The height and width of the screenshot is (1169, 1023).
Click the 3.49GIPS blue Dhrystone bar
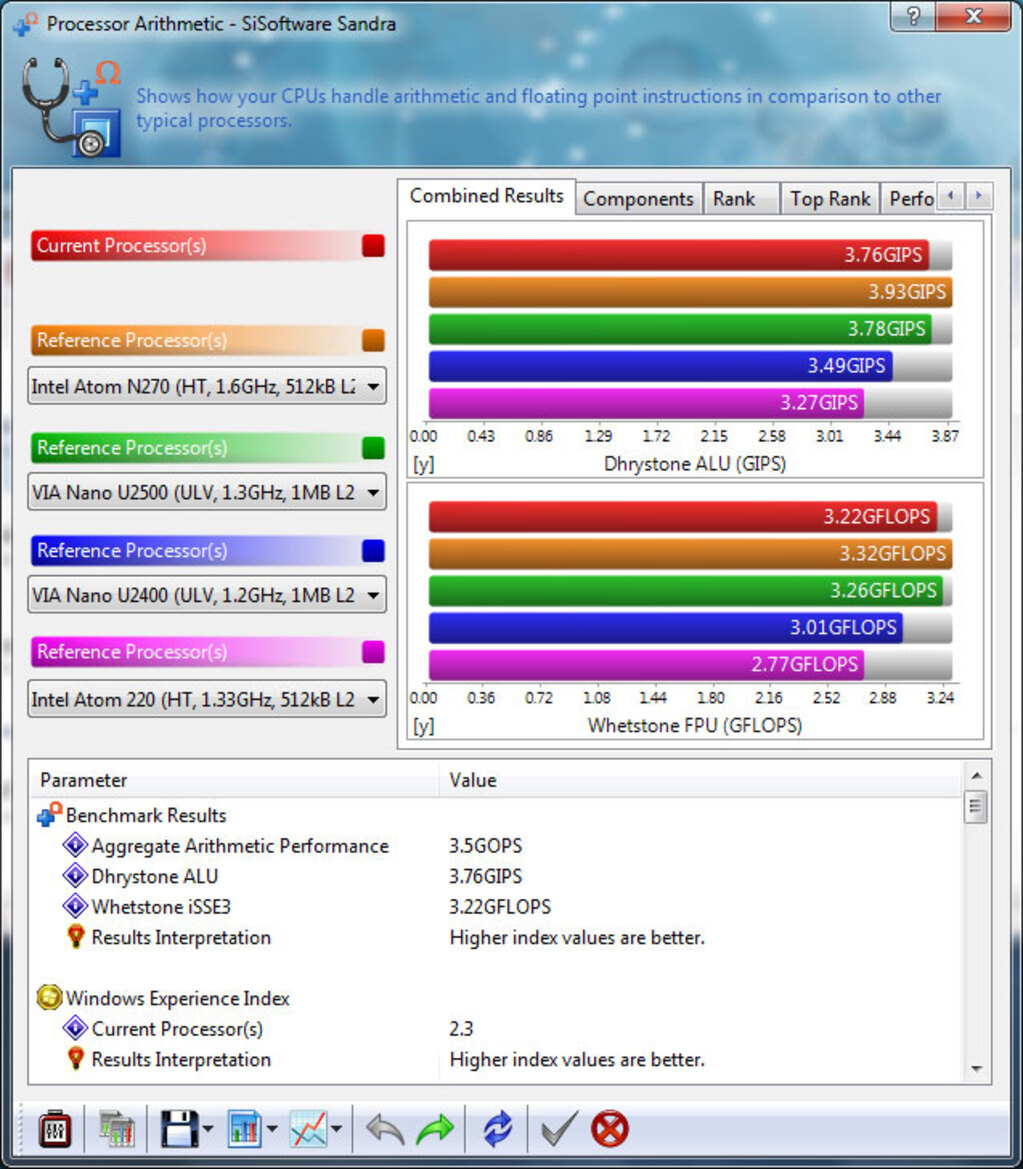pyautogui.click(x=661, y=365)
